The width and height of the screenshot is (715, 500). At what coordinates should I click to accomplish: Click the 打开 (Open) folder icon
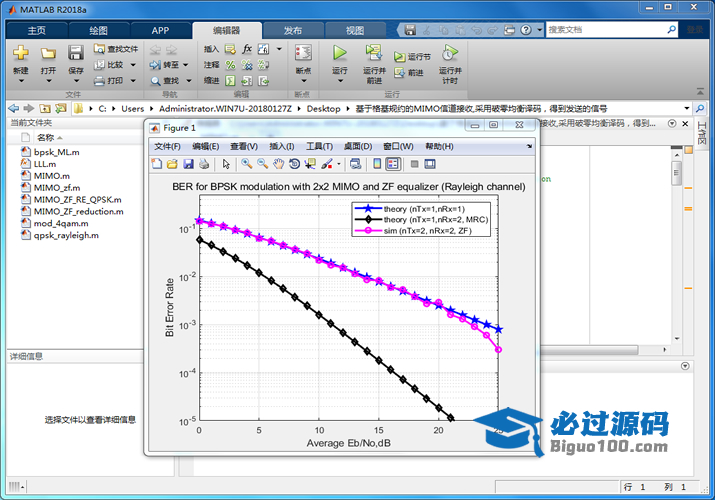click(x=48, y=53)
